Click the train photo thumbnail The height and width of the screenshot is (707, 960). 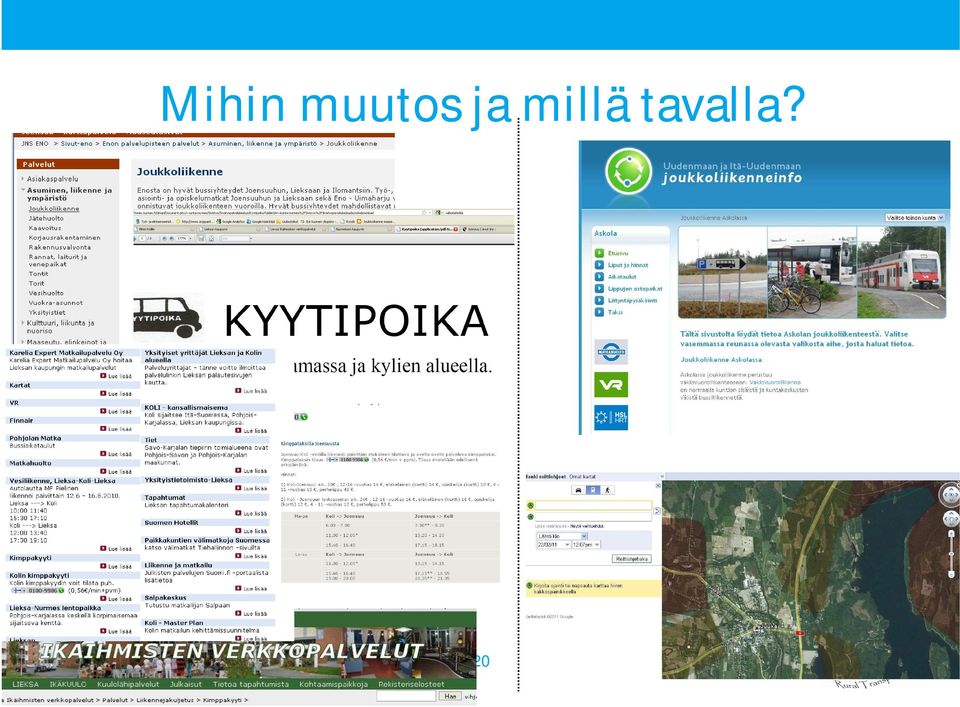pos(901,272)
